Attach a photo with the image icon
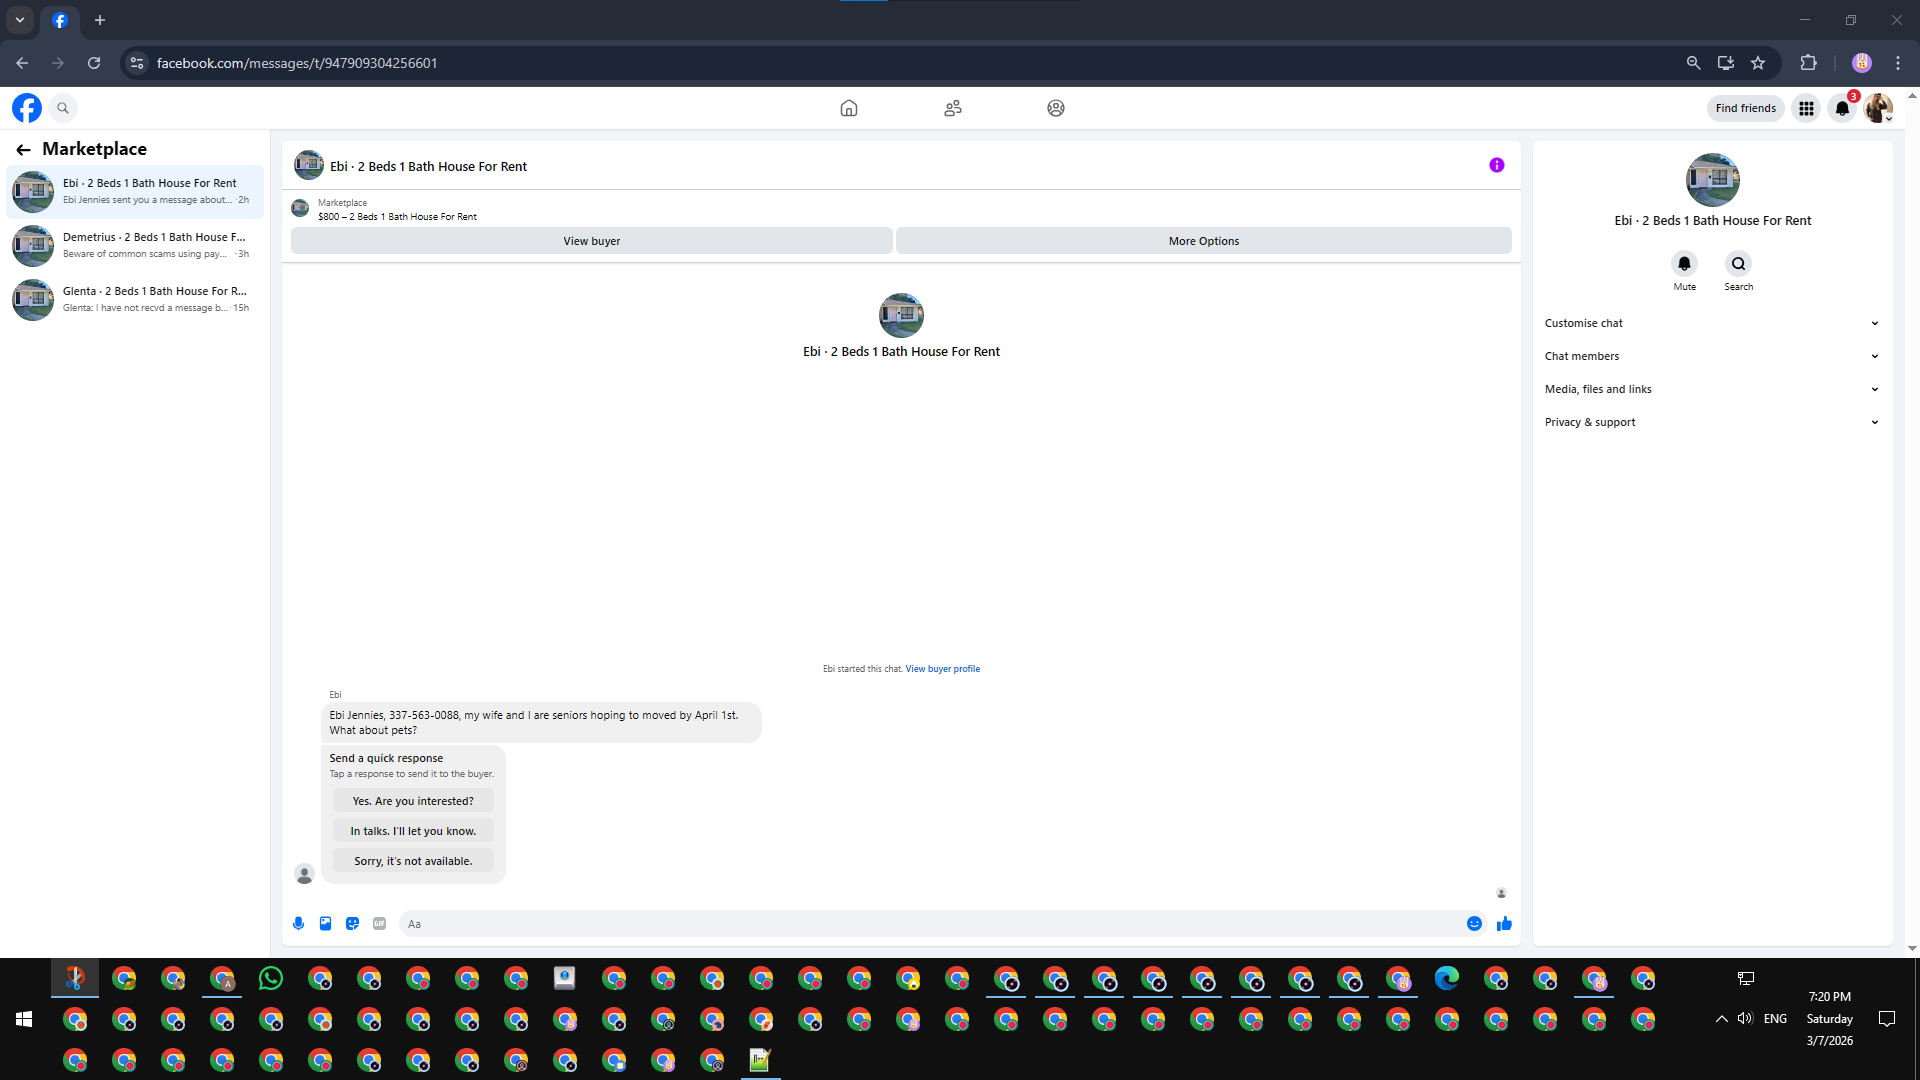 click(325, 924)
